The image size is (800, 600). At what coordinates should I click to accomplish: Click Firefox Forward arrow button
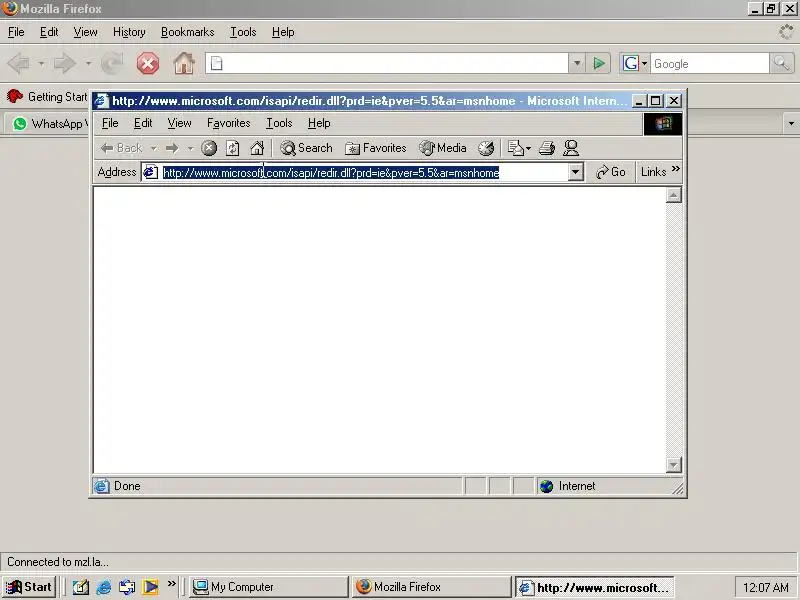[x=65, y=64]
